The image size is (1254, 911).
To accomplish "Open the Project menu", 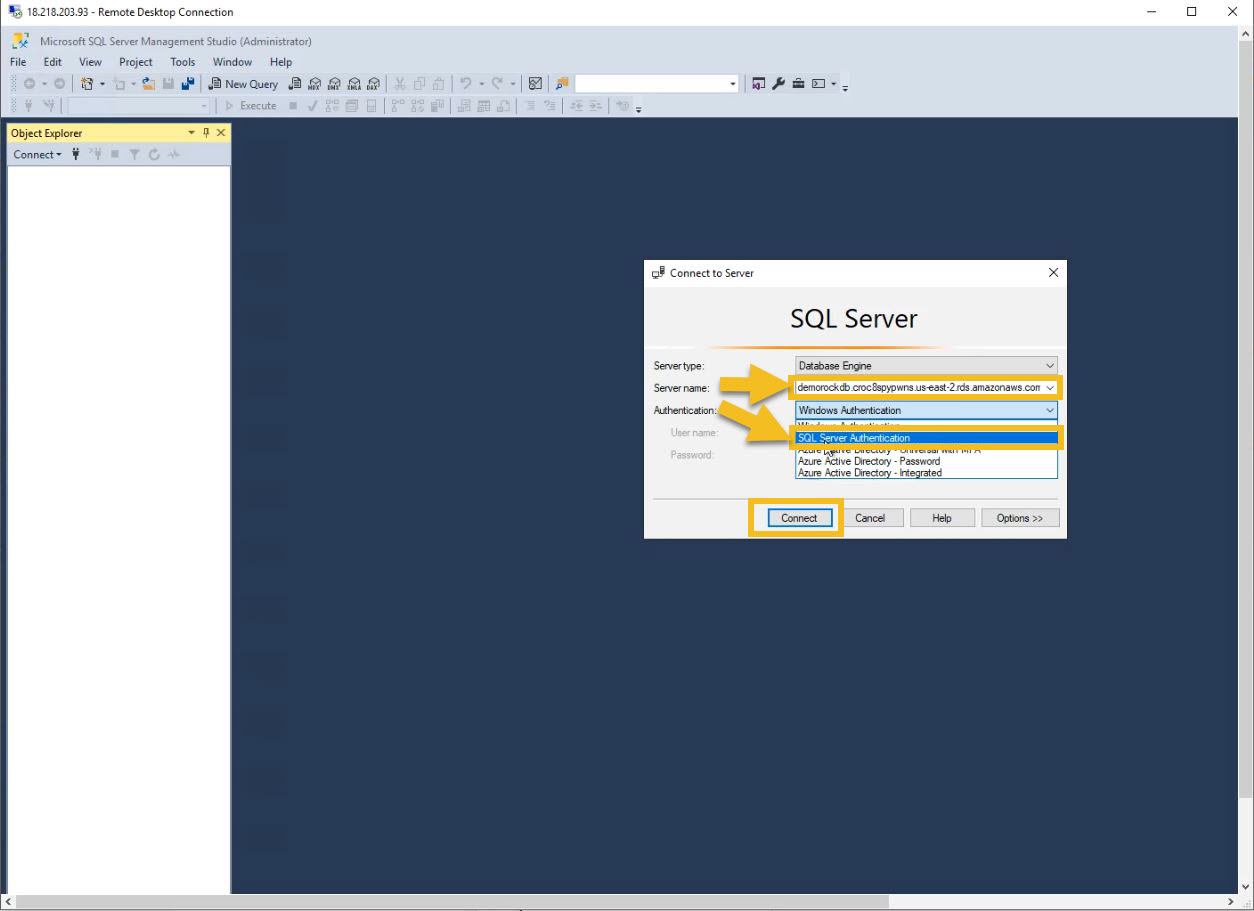I will [x=136, y=62].
